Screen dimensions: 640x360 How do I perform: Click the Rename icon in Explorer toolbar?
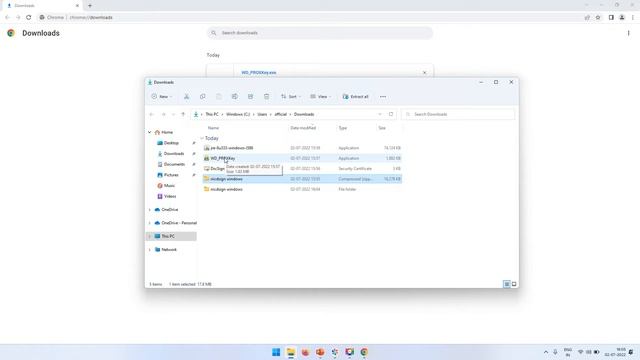tap(235, 97)
